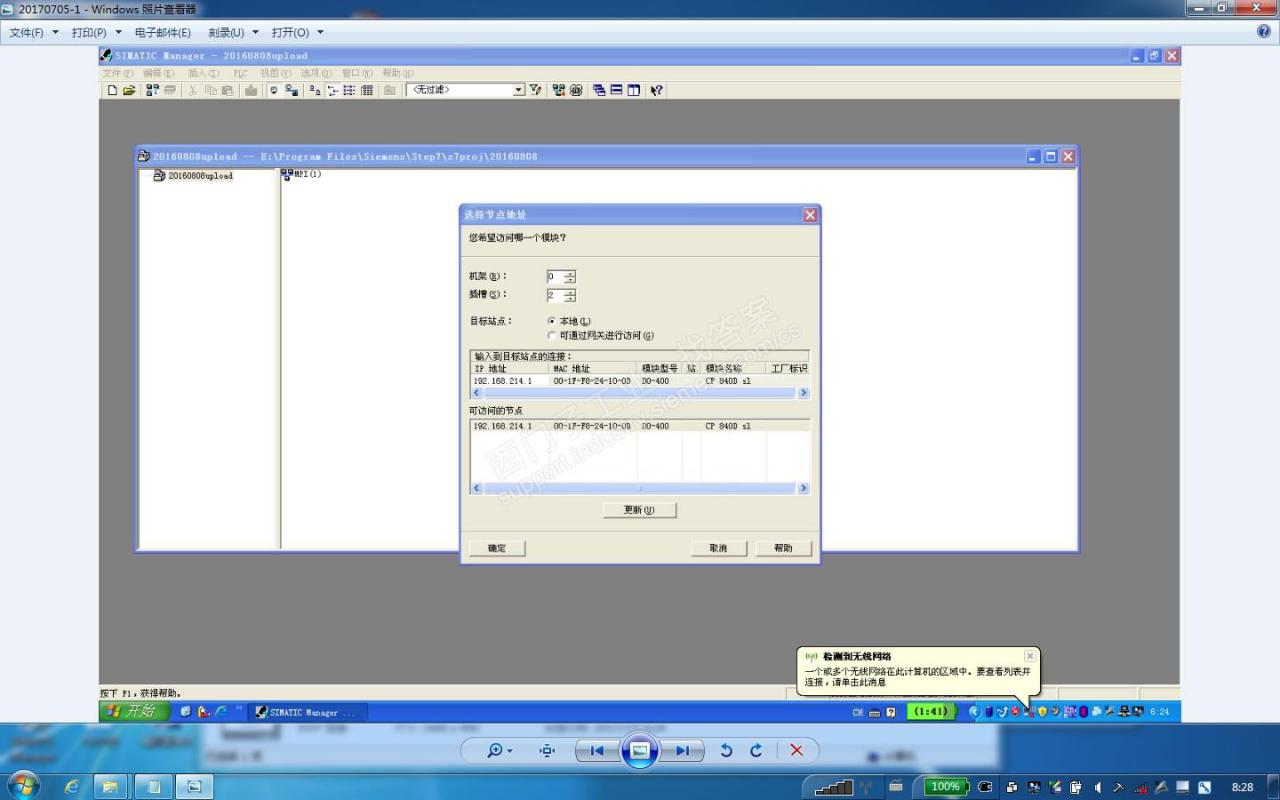Viewport: 1280px width, 800px height.
Task: Switch to List view icon
Action: click(348, 90)
